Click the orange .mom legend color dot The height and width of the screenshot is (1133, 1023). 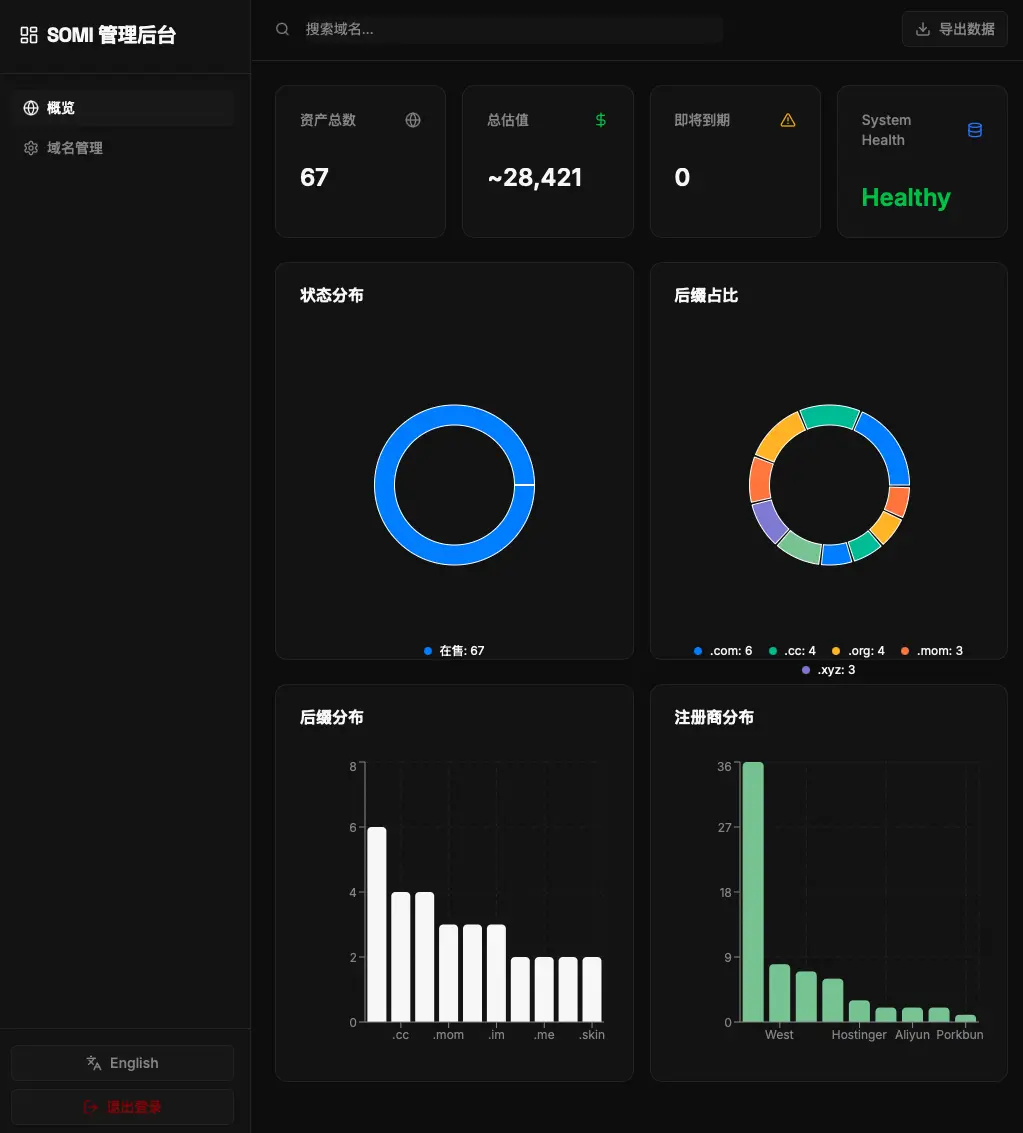tap(905, 651)
